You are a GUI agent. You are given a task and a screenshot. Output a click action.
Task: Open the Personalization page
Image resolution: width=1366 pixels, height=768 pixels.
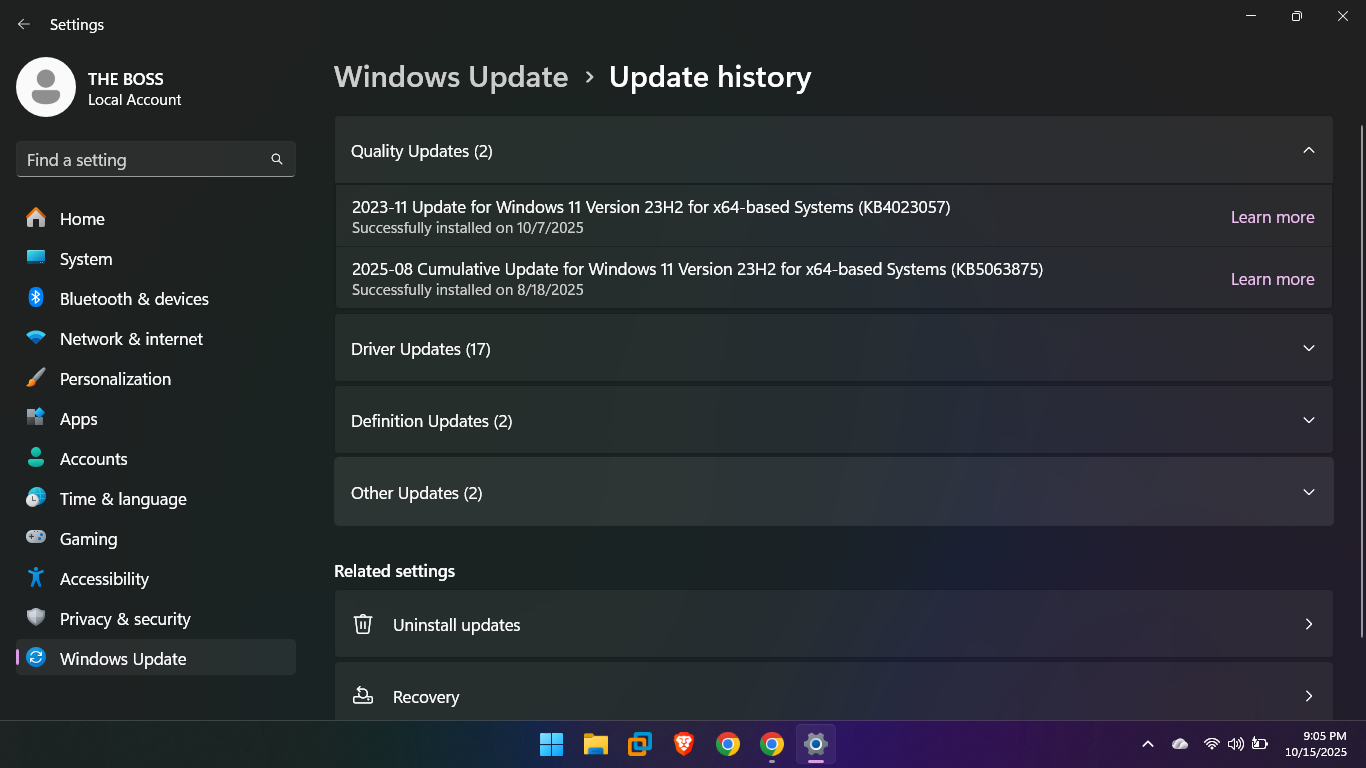115,379
